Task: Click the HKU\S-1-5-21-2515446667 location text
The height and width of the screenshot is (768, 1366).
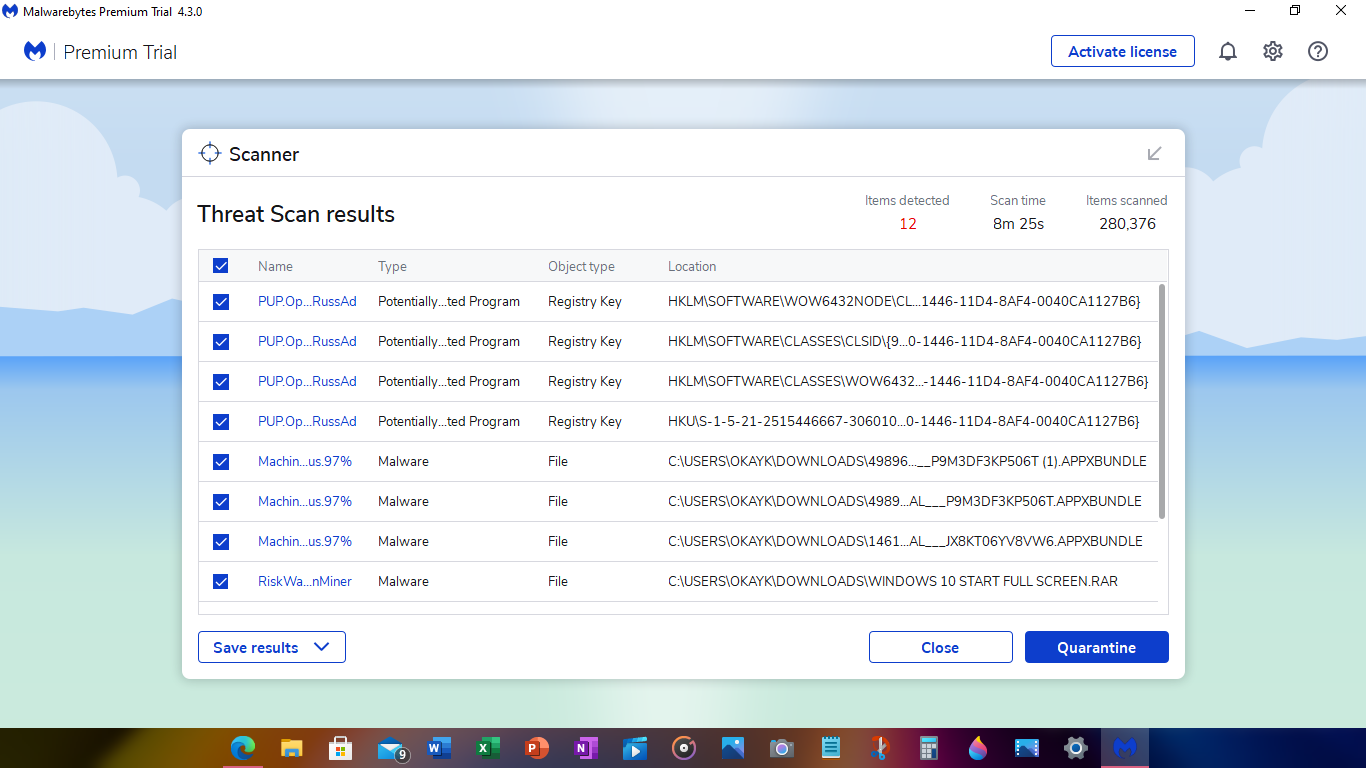Action: point(904,421)
